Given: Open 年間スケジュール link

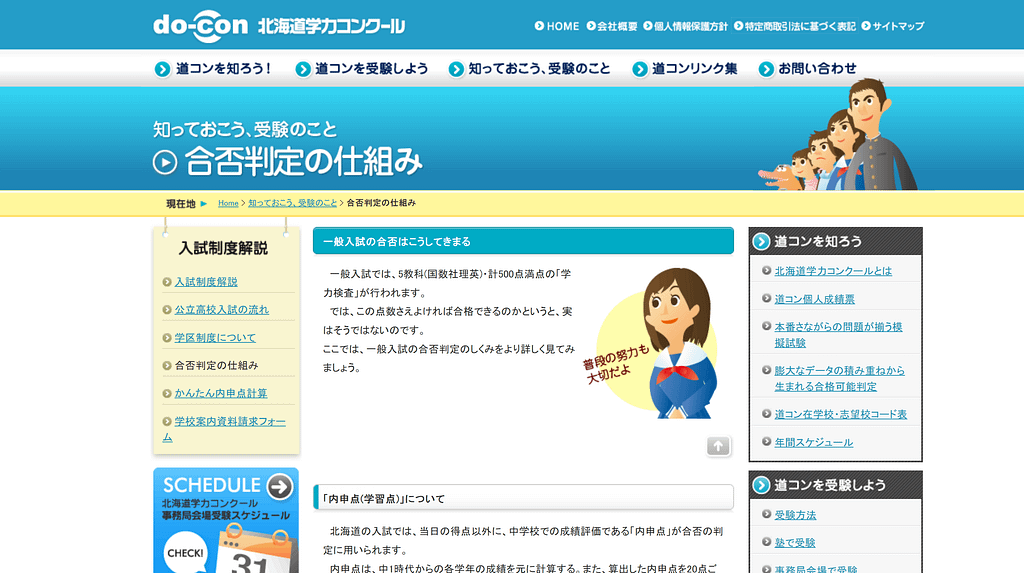Looking at the screenshot, I should click(814, 442).
